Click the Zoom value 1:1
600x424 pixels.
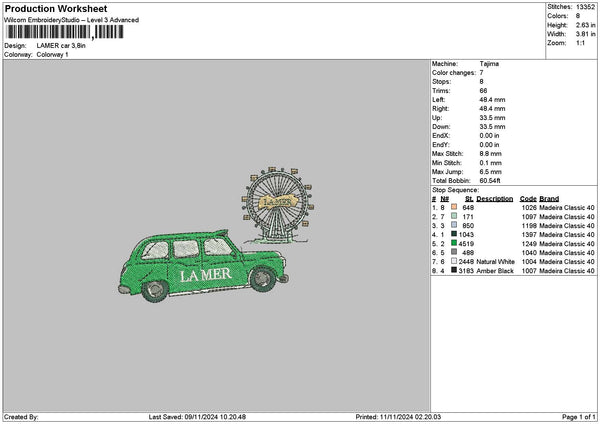pos(580,43)
